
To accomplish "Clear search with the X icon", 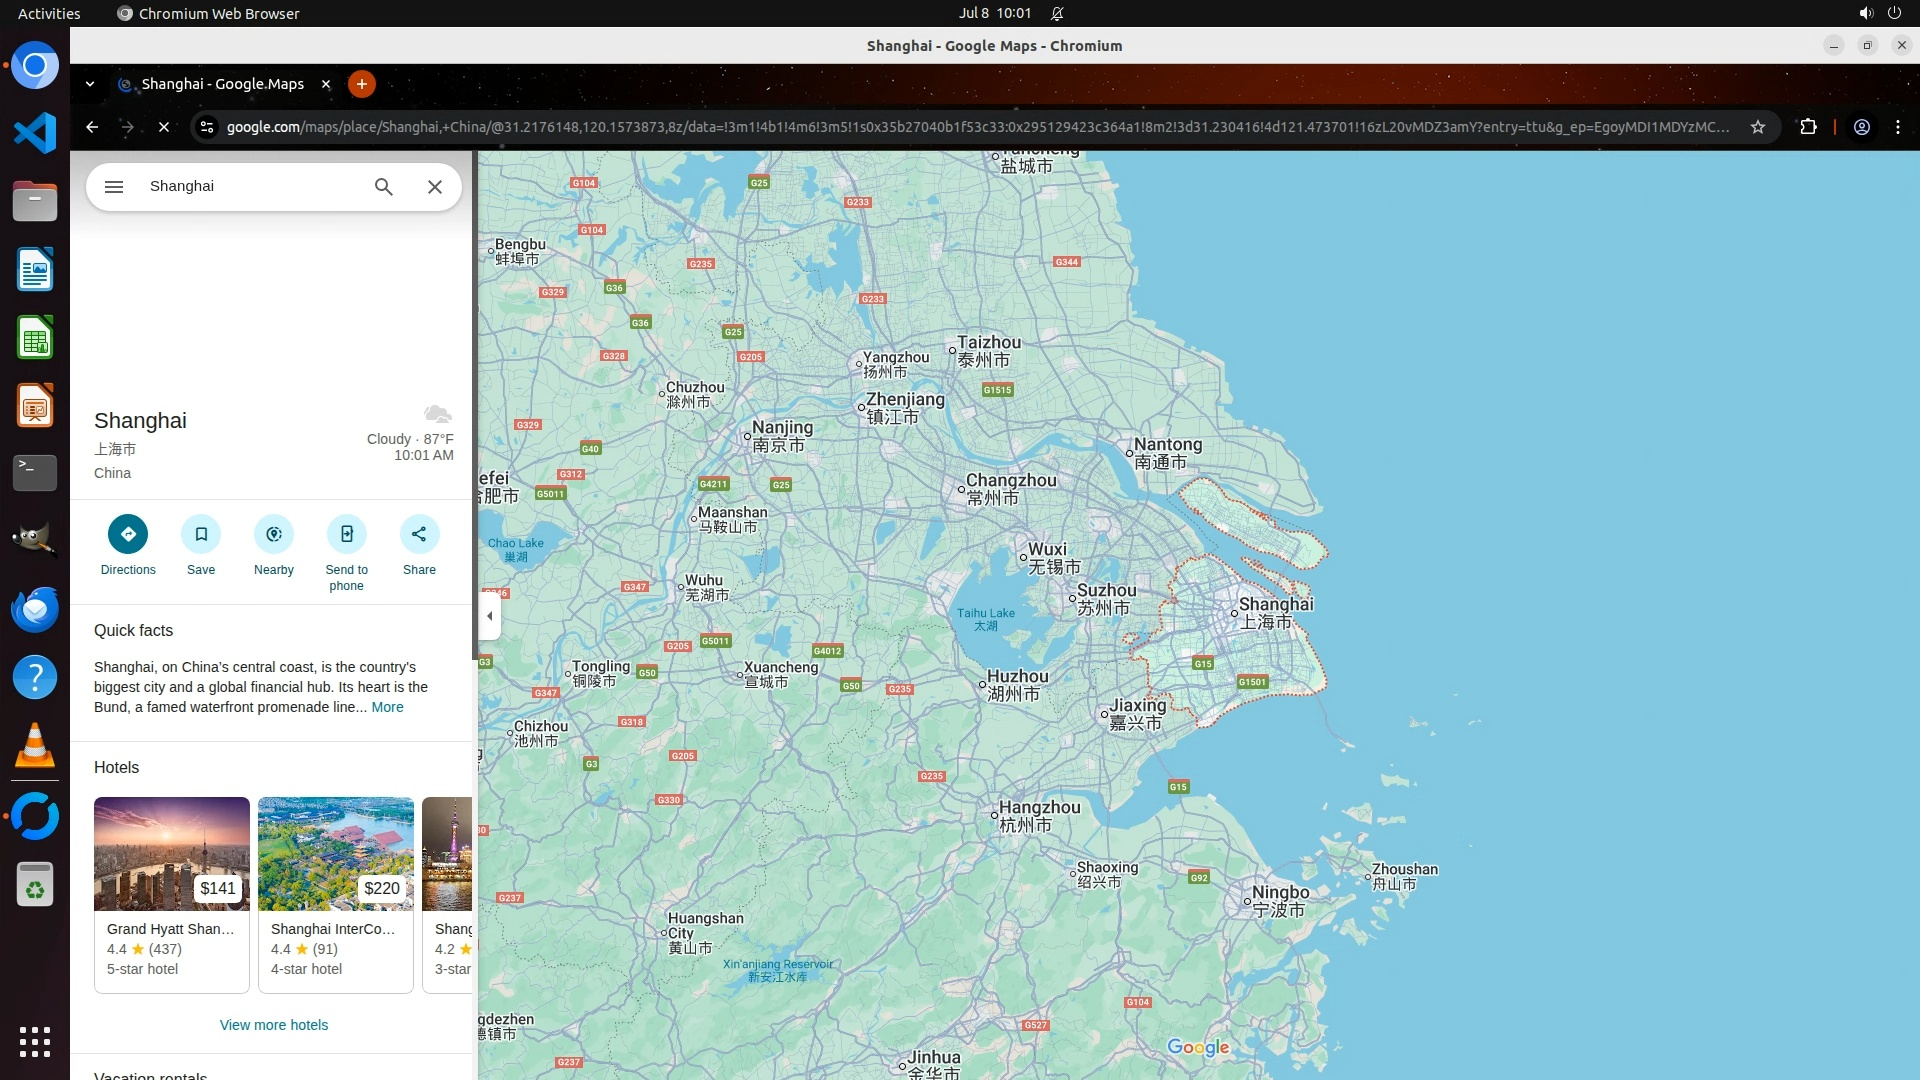I will click(435, 187).
